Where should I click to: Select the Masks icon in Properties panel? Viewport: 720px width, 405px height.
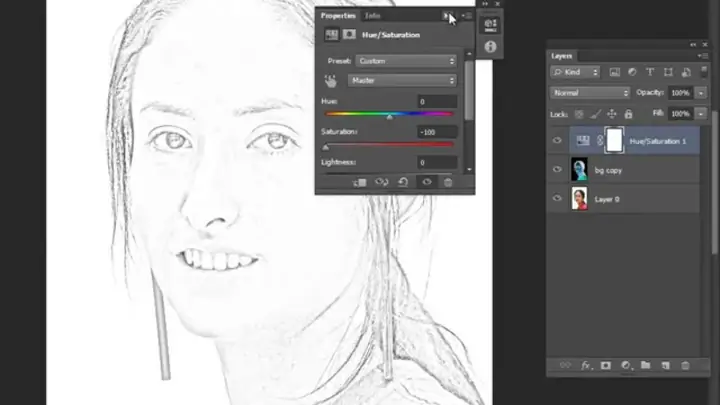[x=349, y=35]
